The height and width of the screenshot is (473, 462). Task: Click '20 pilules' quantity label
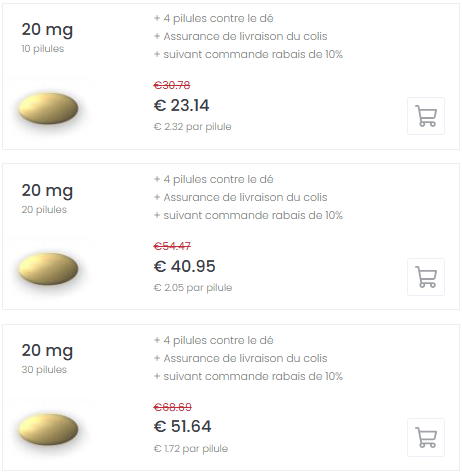tap(44, 210)
